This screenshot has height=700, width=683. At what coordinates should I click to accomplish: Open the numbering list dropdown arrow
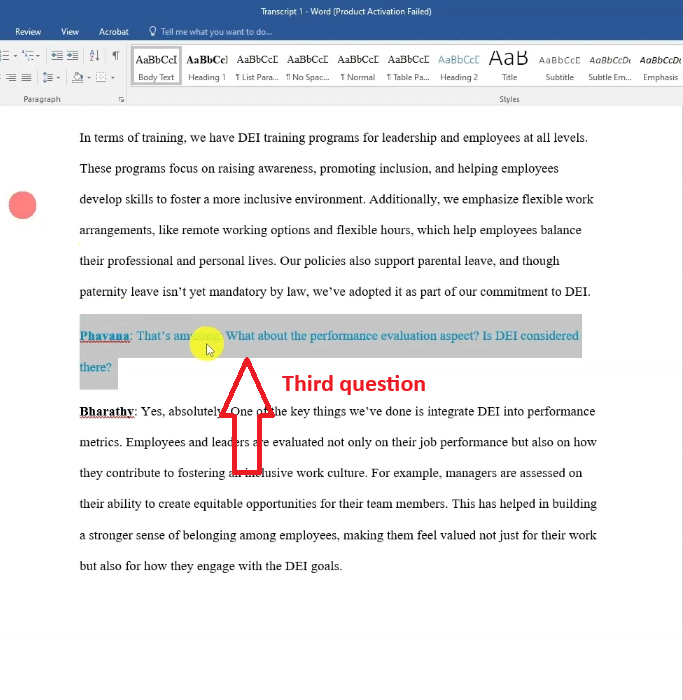[x=16, y=56]
